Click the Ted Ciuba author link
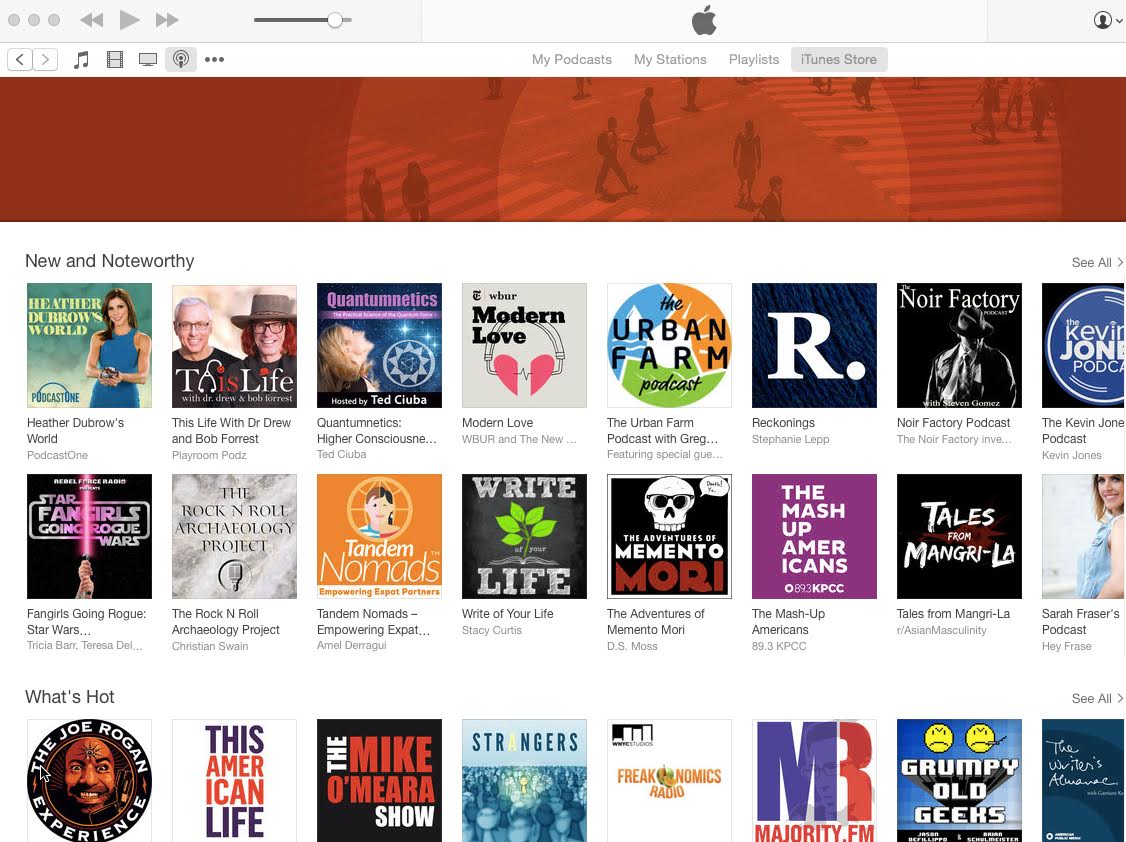The image size is (1126, 842). click(342, 454)
